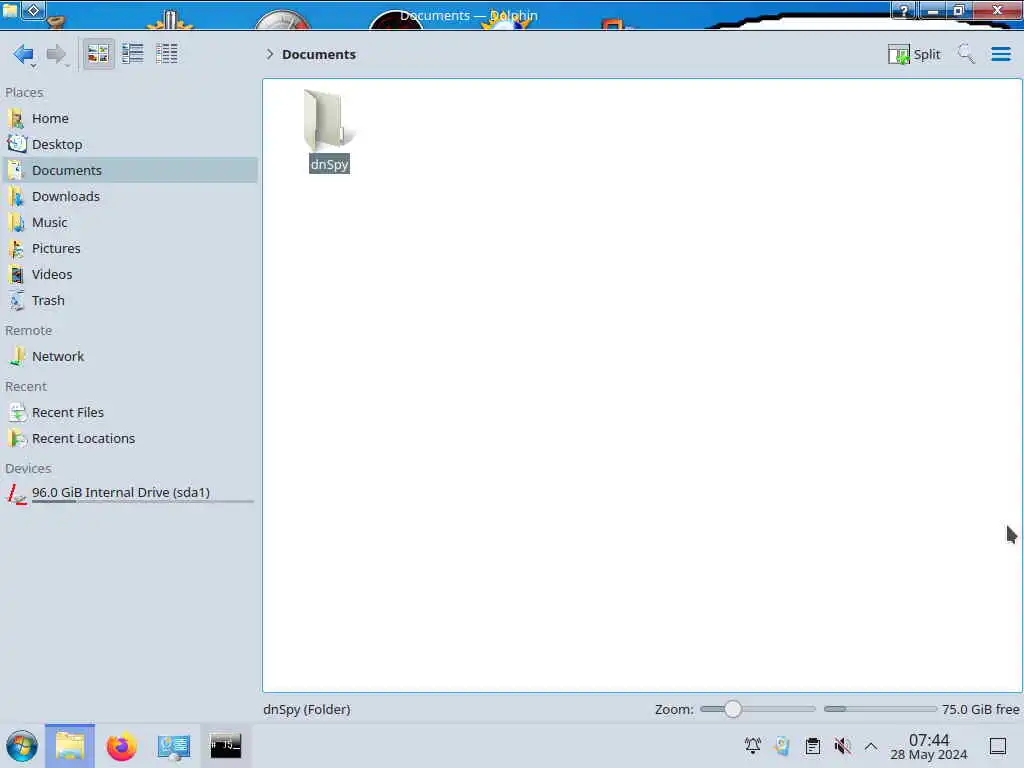The image size is (1024, 768).
Task: Click the Music folder icon
Action: [17, 222]
